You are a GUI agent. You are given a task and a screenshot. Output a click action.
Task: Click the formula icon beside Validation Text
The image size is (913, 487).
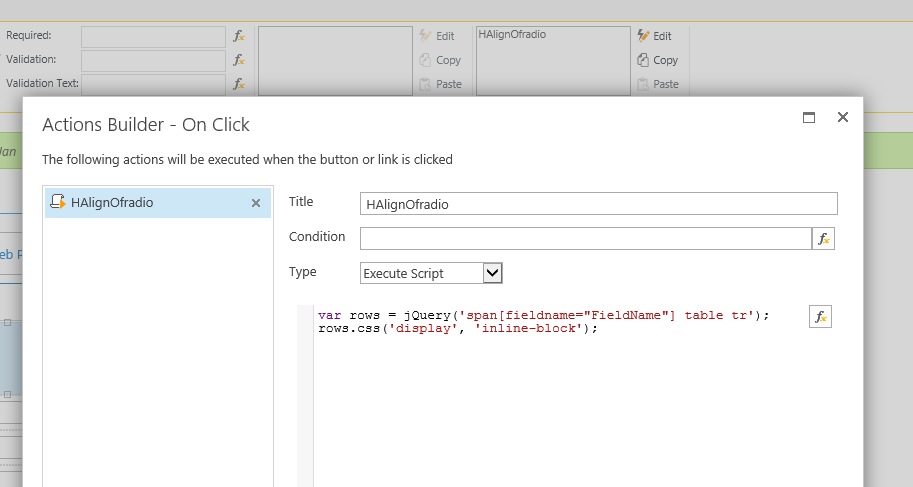tap(238, 84)
